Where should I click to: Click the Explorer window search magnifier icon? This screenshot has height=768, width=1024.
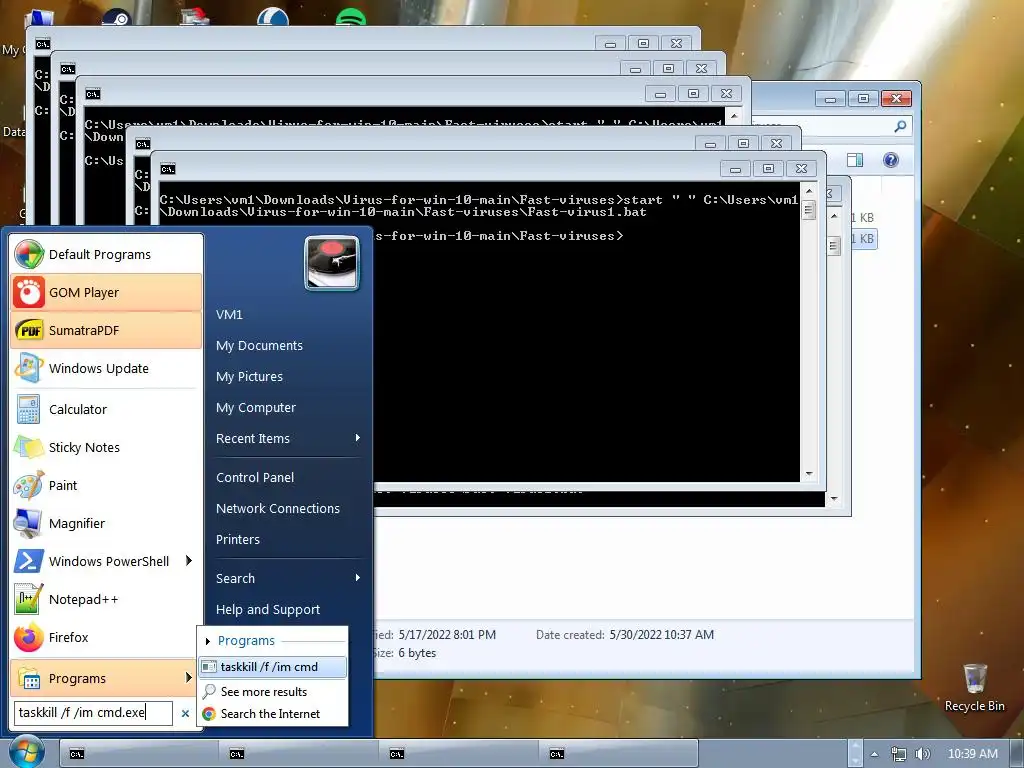[x=900, y=126]
